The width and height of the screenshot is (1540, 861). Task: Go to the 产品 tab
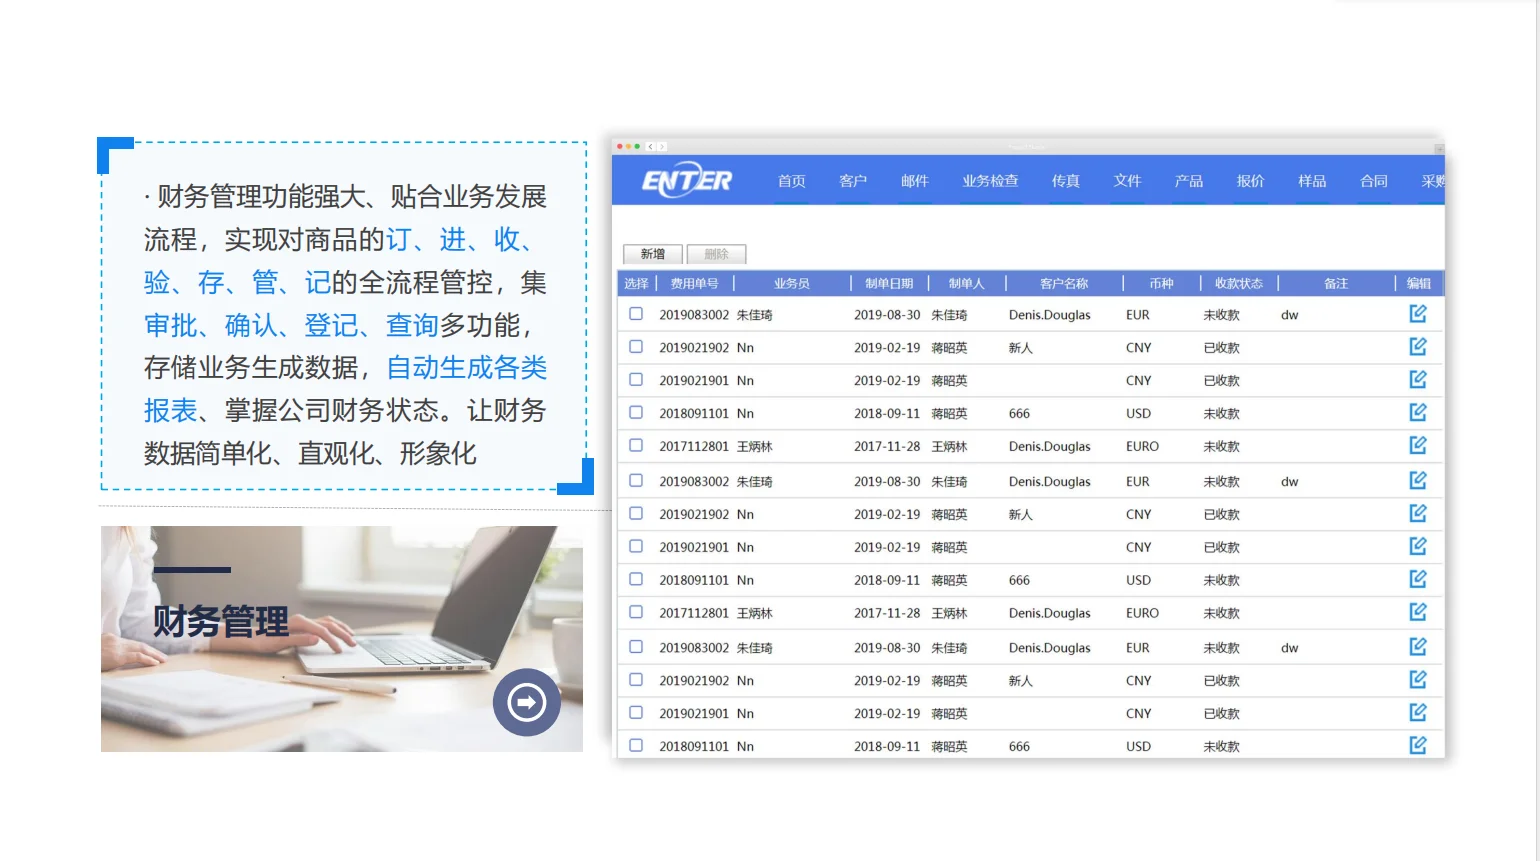1188,181
